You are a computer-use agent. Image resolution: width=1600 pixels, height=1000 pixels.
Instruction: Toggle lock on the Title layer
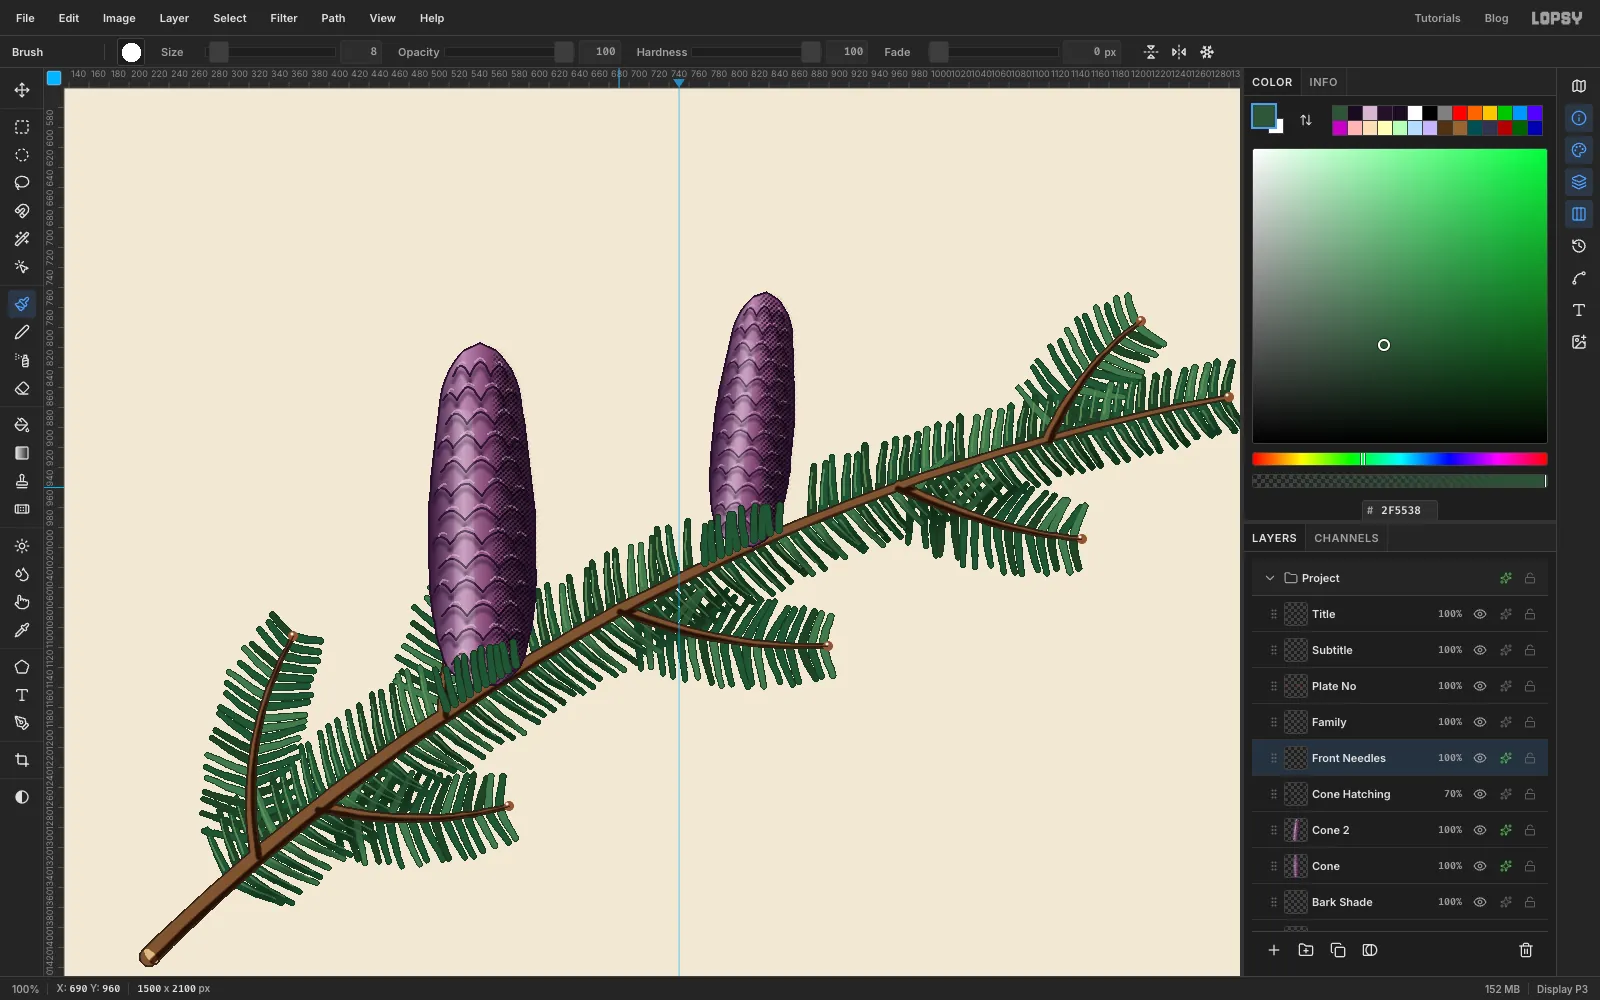click(x=1530, y=614)
